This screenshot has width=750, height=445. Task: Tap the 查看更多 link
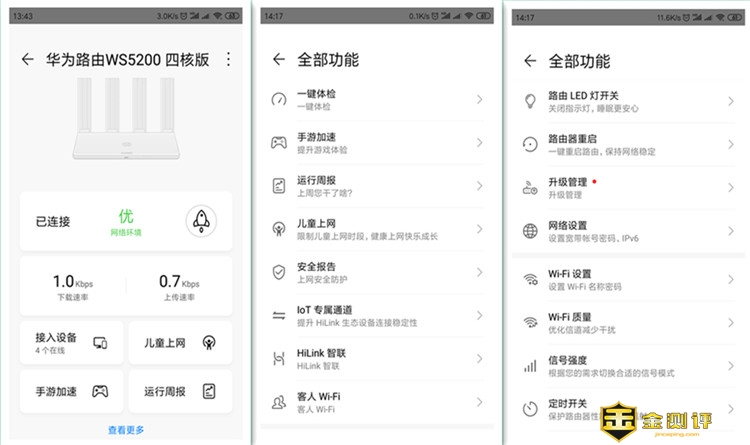tap(126, 430)
